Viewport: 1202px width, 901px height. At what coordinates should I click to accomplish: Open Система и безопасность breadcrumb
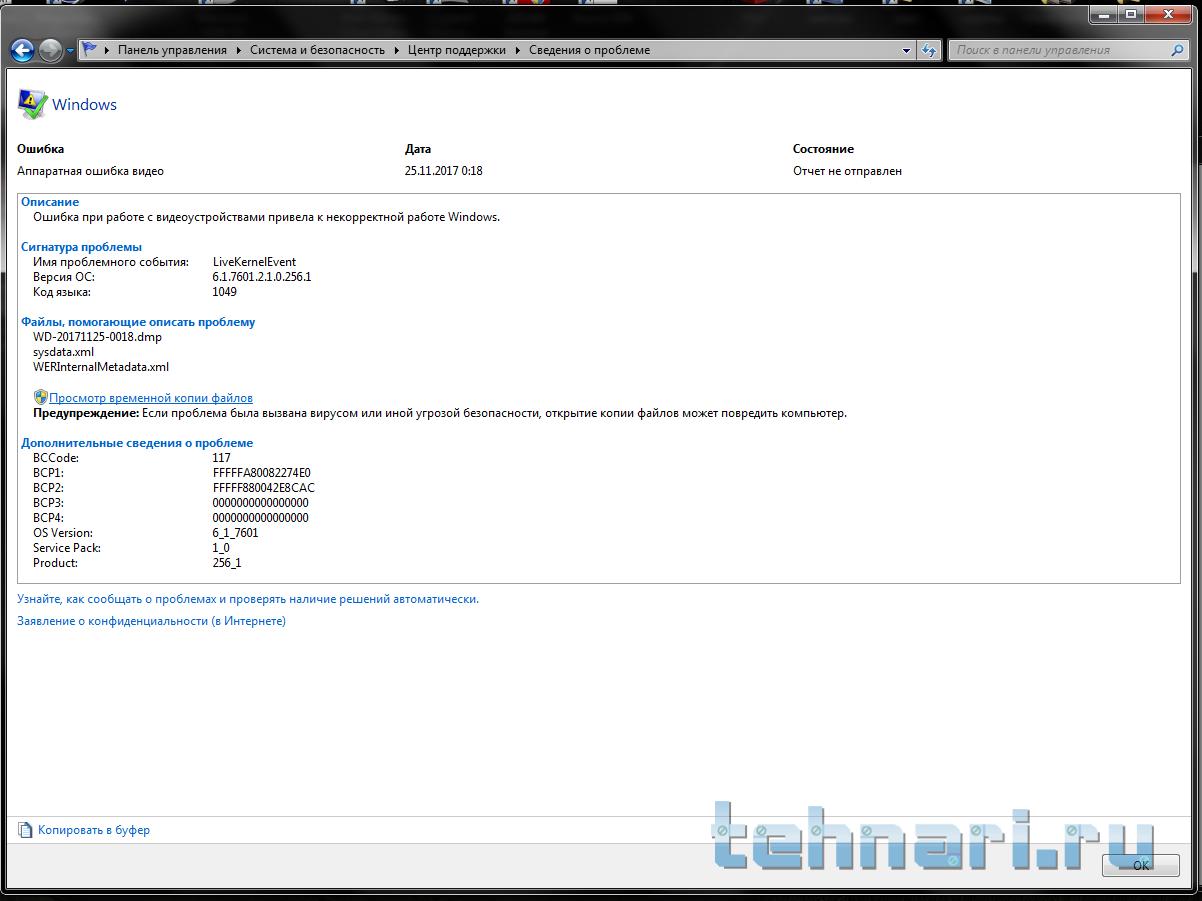pyautogui.click(x=317, y=50)
